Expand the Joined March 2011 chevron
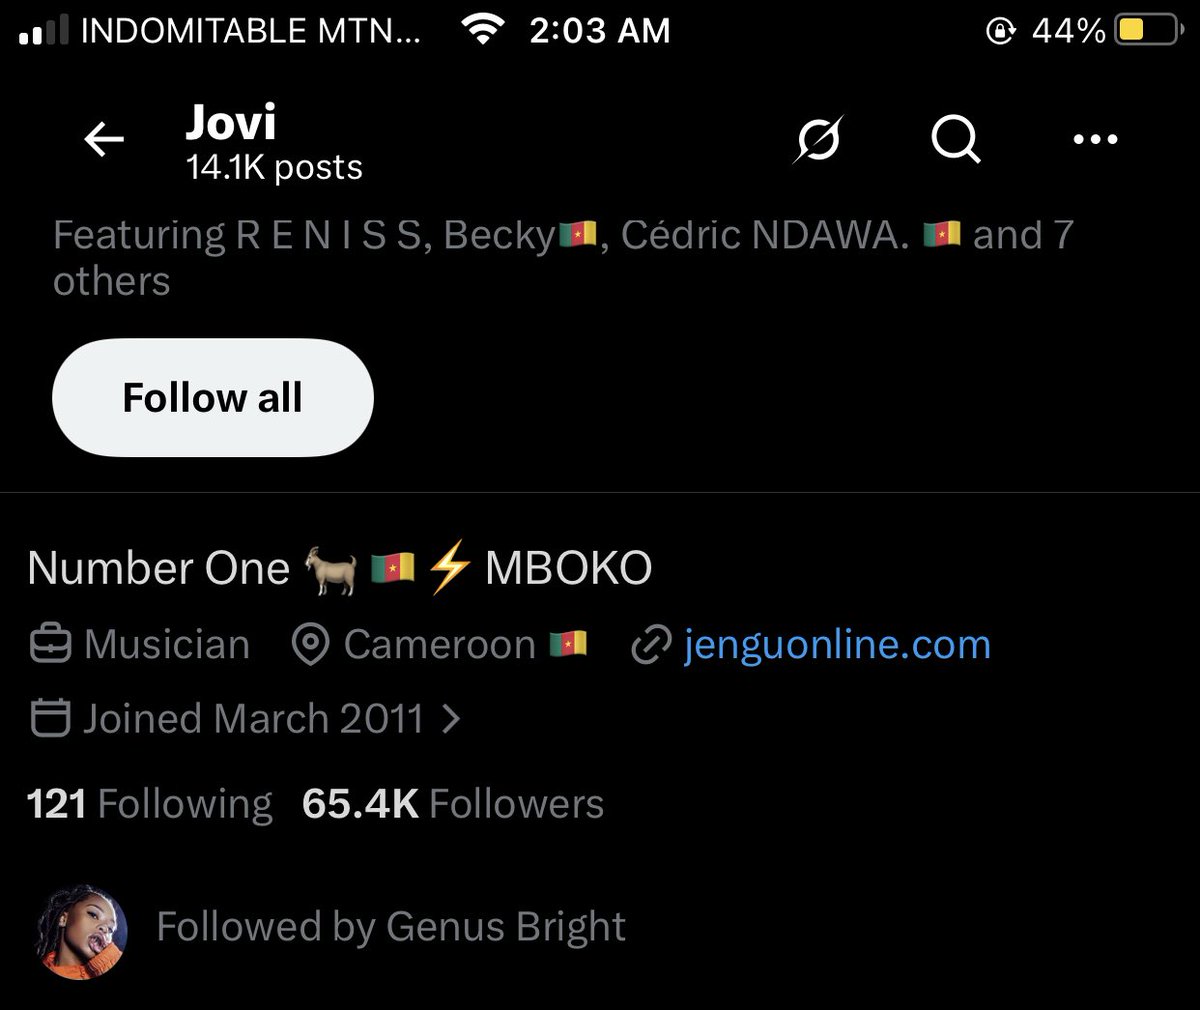The height and width of the screenshot is (1010, 1200). coord(451,718)
